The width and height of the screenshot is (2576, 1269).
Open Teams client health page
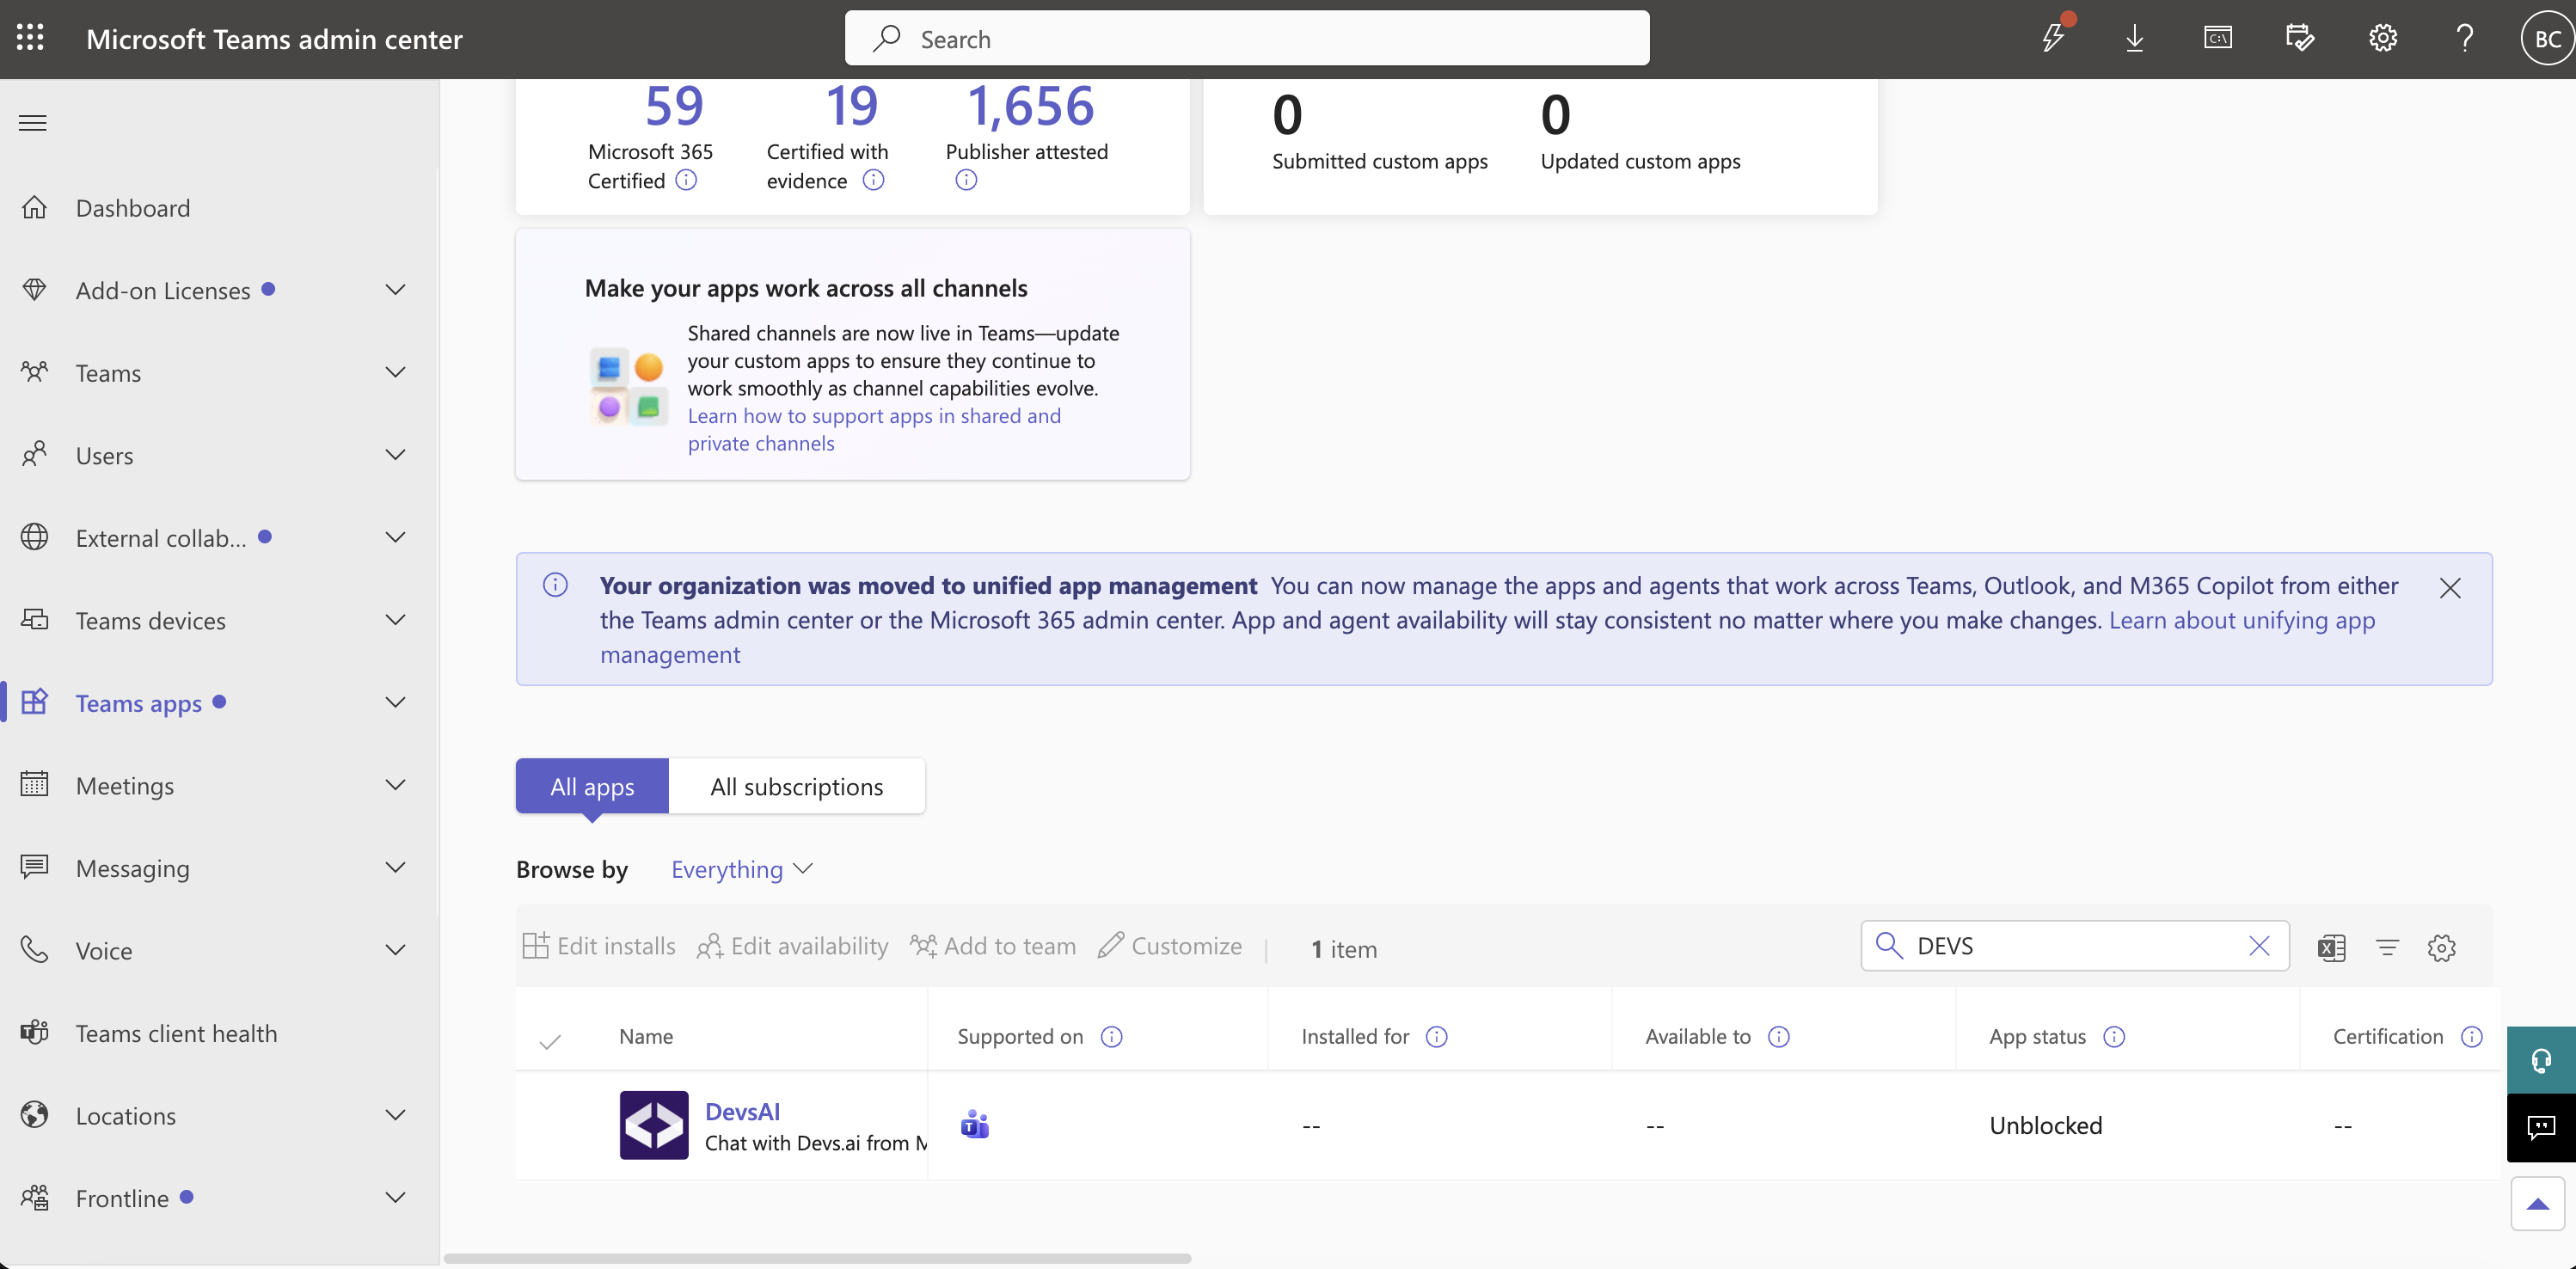177,1033
